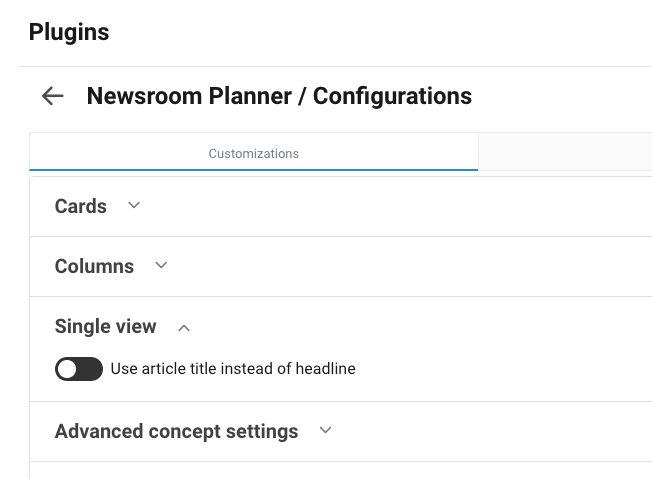The height and width of the screenshot is (479, 652).
Task: Click the Newsroom Planner / Configurations title
Action: [x=279, y=96]
